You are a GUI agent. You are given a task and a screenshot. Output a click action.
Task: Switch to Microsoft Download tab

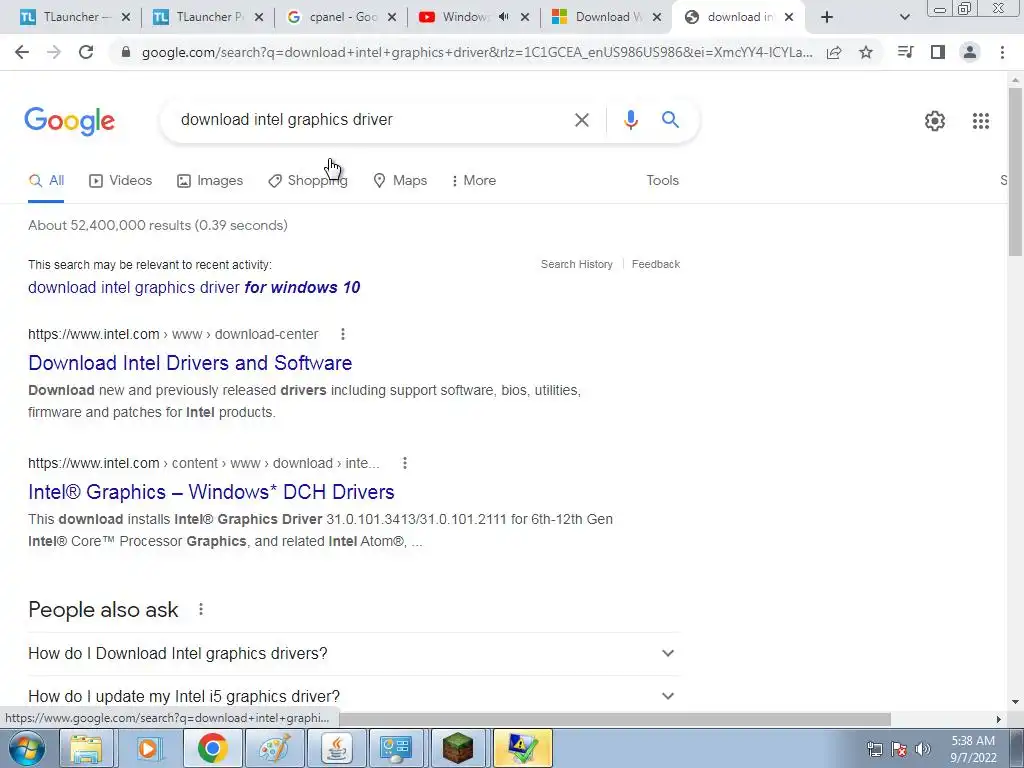pos(607,17)
